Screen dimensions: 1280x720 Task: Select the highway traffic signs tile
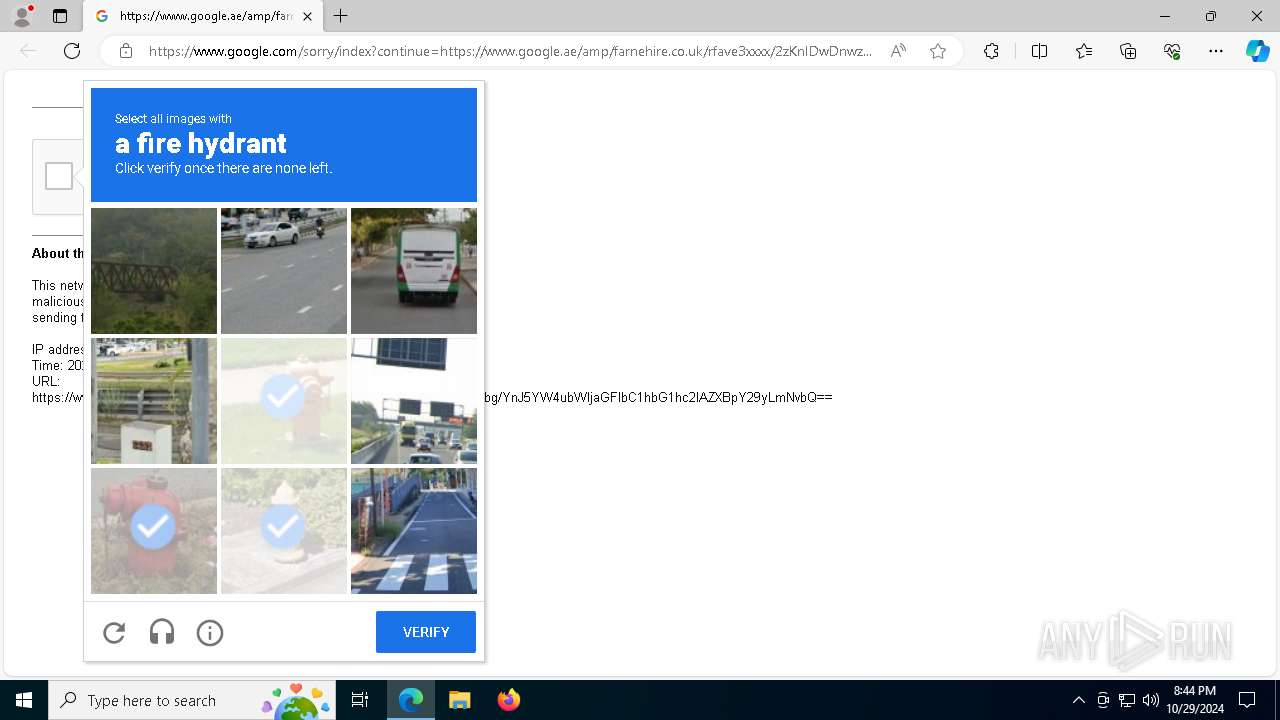414,401
